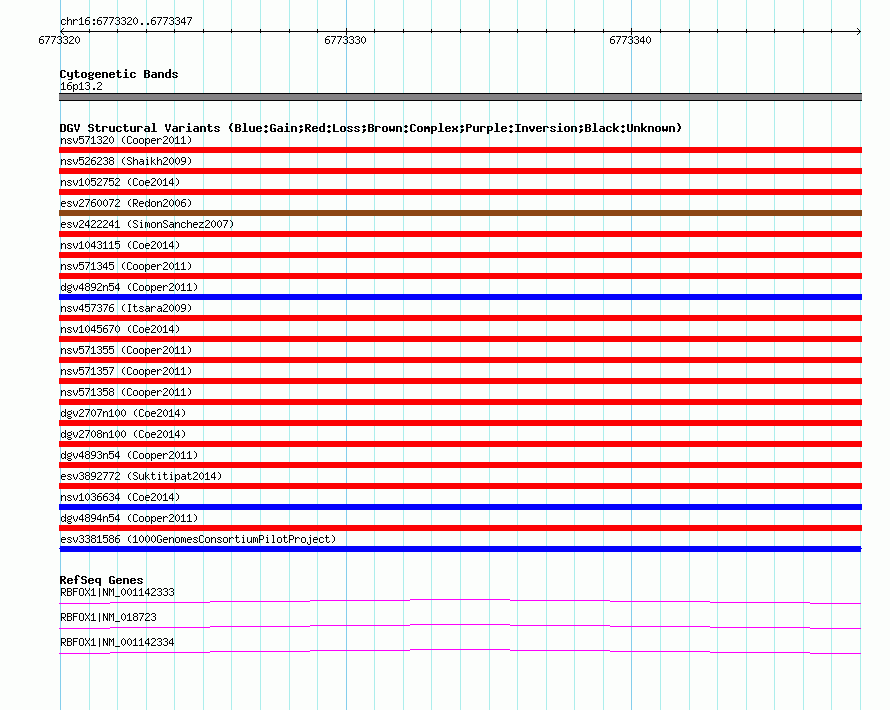This screenshot has height=710, width=890.
Task: Click dgv2708n100 (Coe2014) label
Action: [x=123, y=434]
